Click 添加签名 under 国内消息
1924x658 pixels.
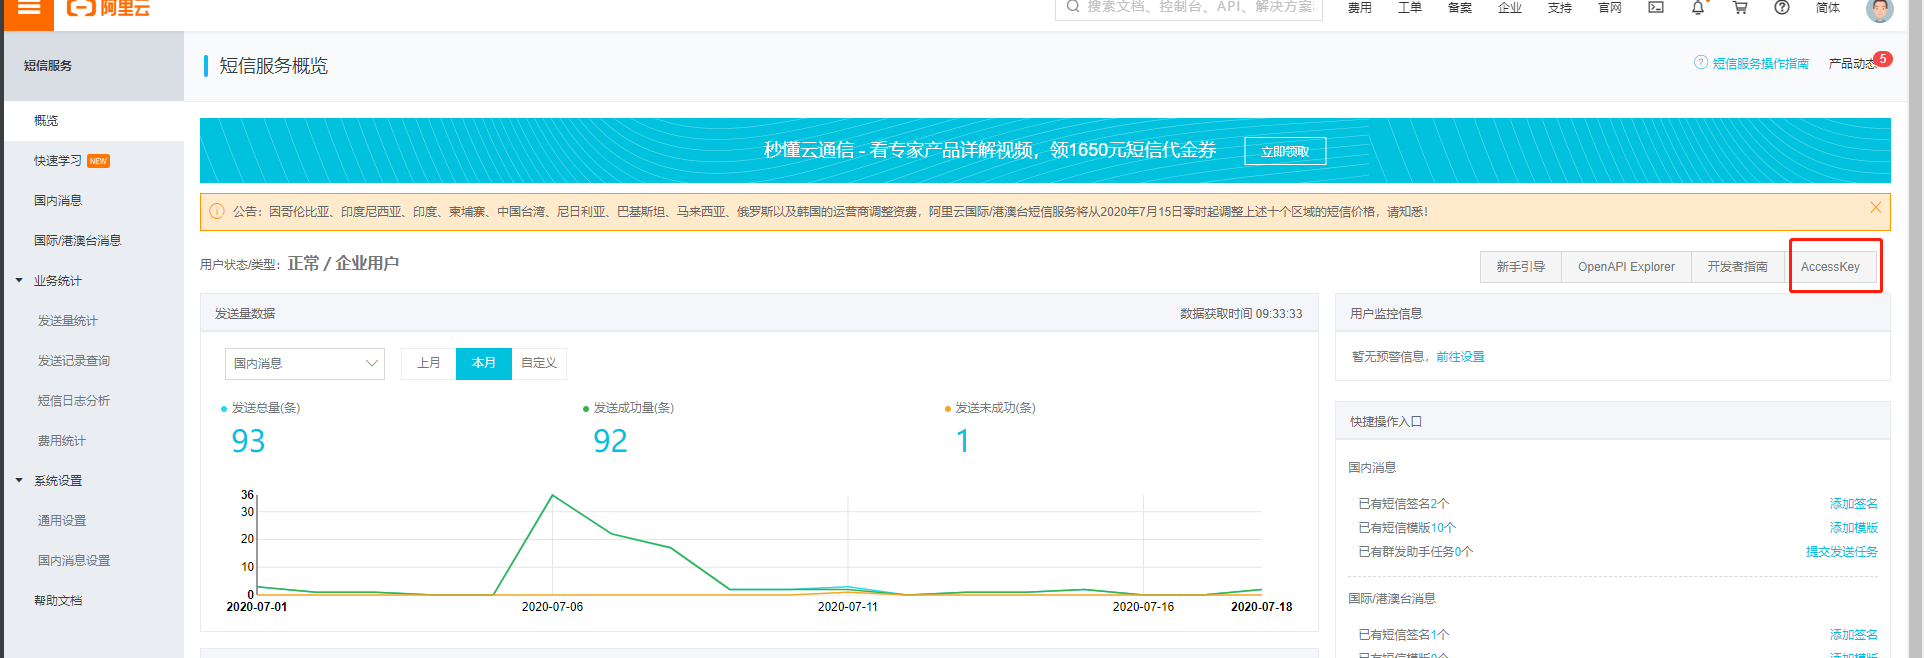click(x=1854, y=504)
